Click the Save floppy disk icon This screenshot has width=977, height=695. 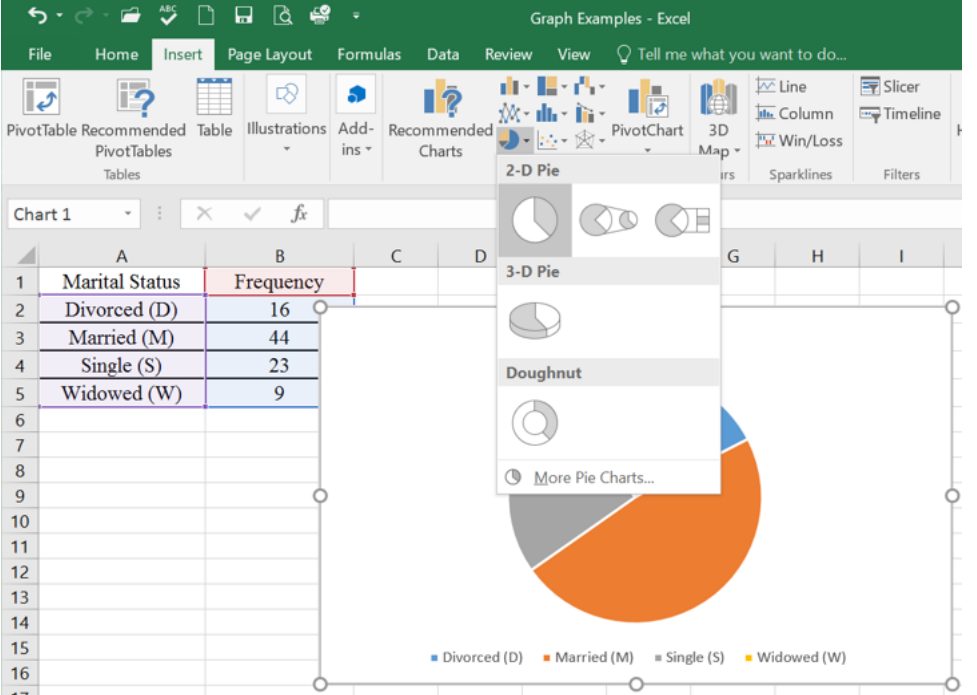tap(244, 15)
